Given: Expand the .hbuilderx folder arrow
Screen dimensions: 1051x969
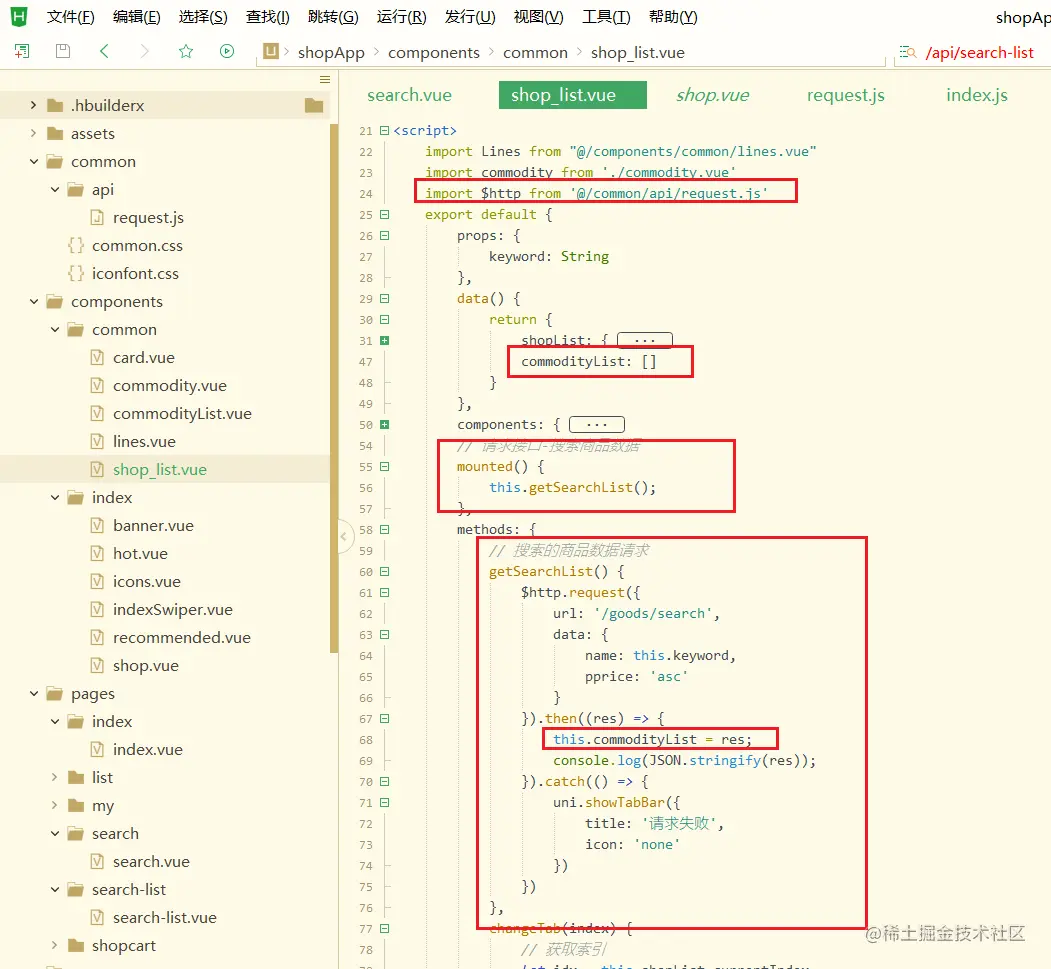Looking at the screenshot, I should tap(34, 105).
